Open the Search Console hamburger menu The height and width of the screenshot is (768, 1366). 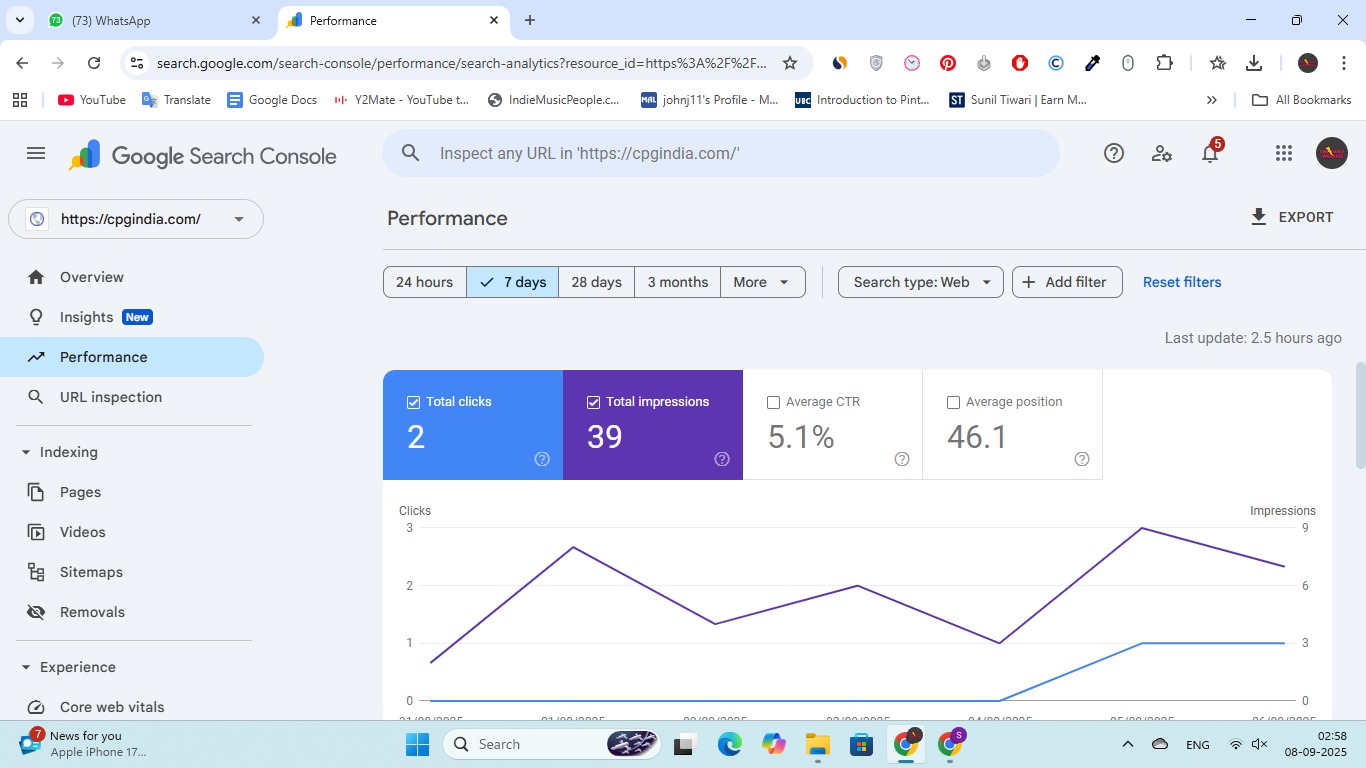(x=36, y=153)
